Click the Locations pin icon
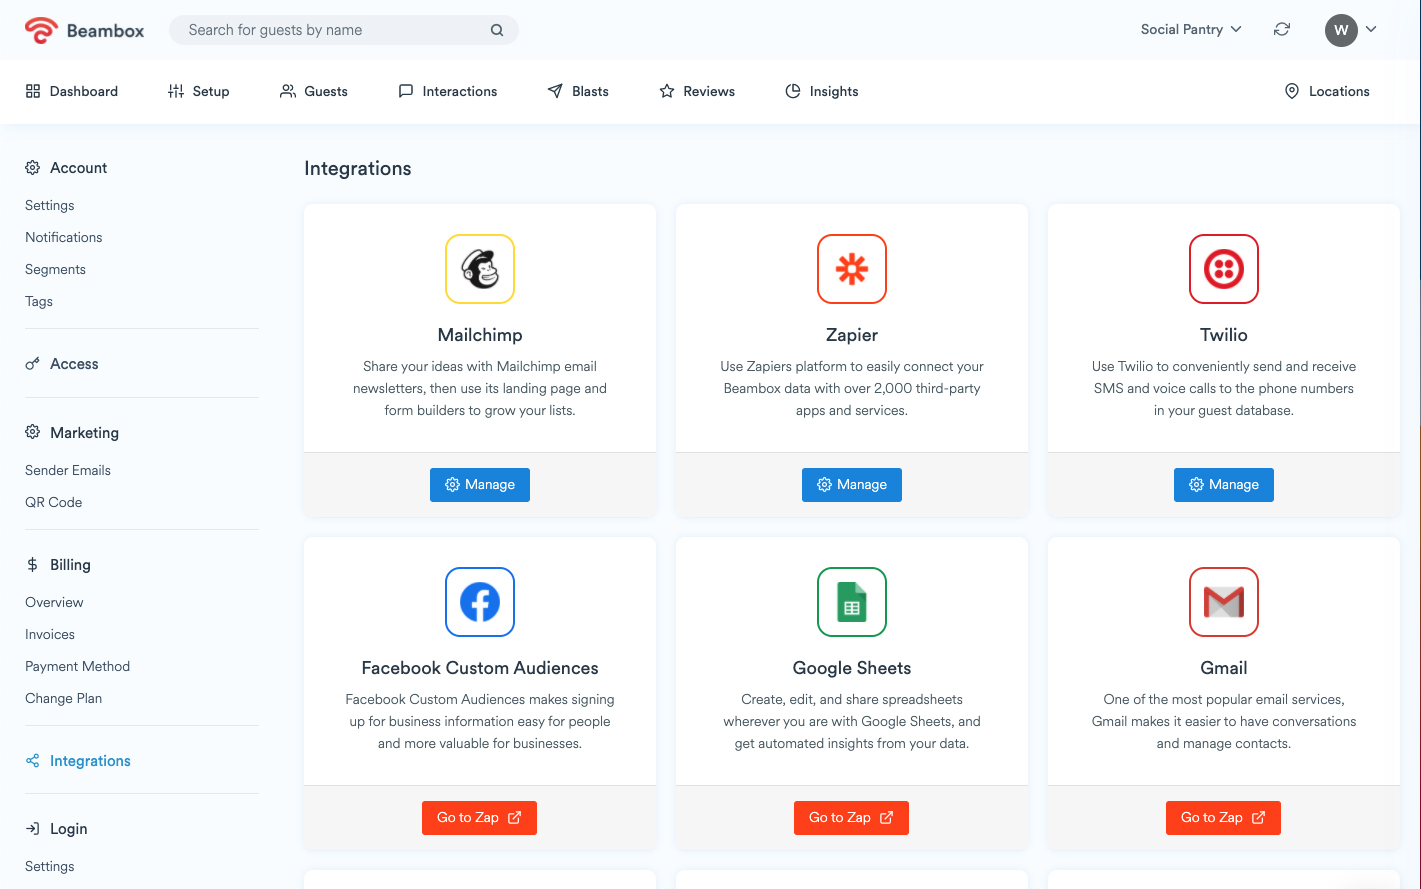 tap(1292, 91)
